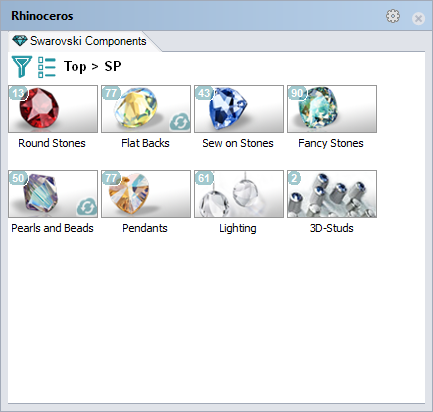Click the refresh icon on Pearls and Beads
This screenshot has width=433, height=412.
(x=87, y=207)
